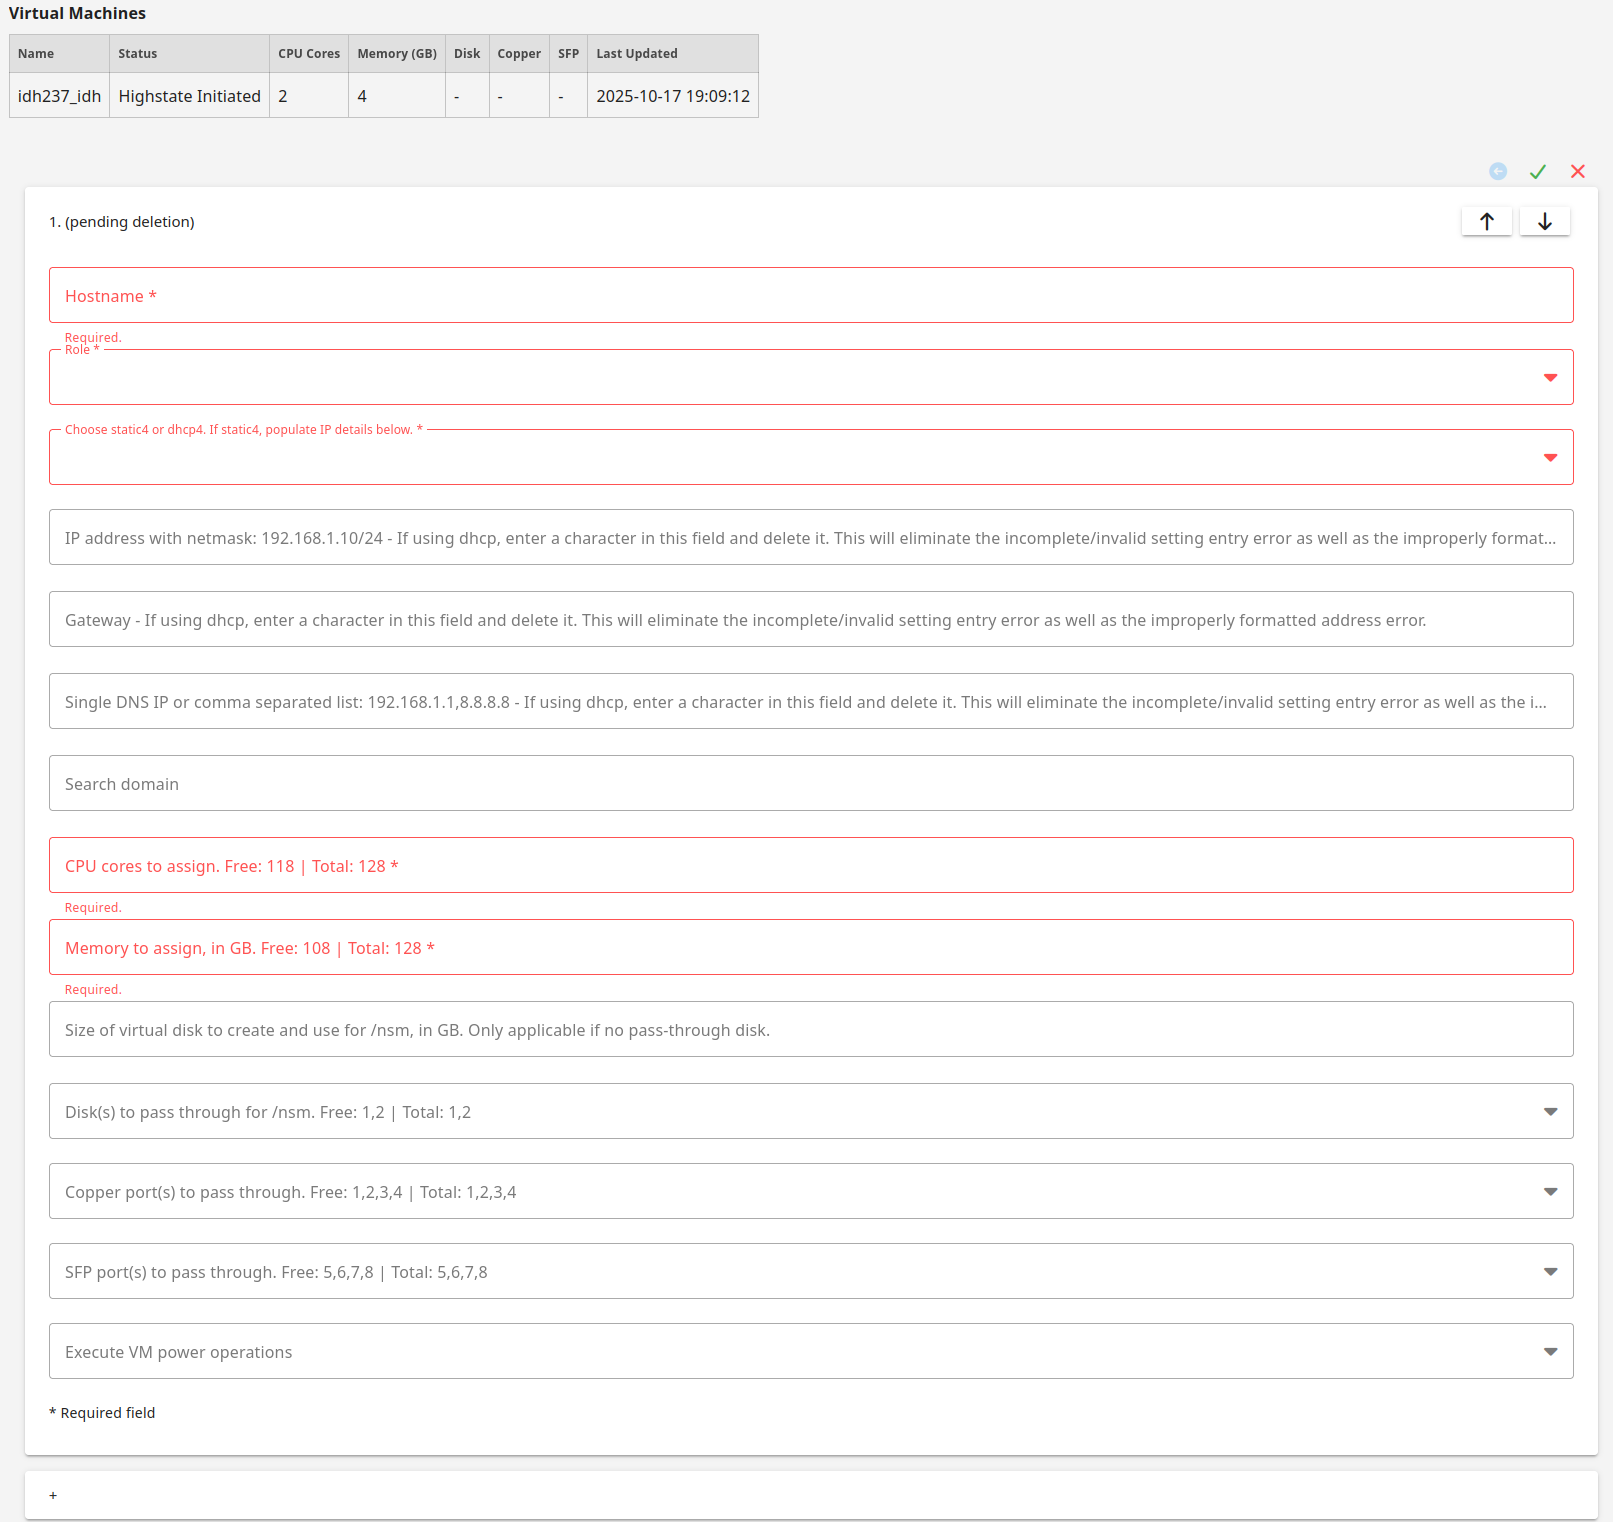The height and width of the screenshot is (1522, 1613).
Task: Click the plus icon to add entry
Action: pyautogui.click(x=53, y=1495)
